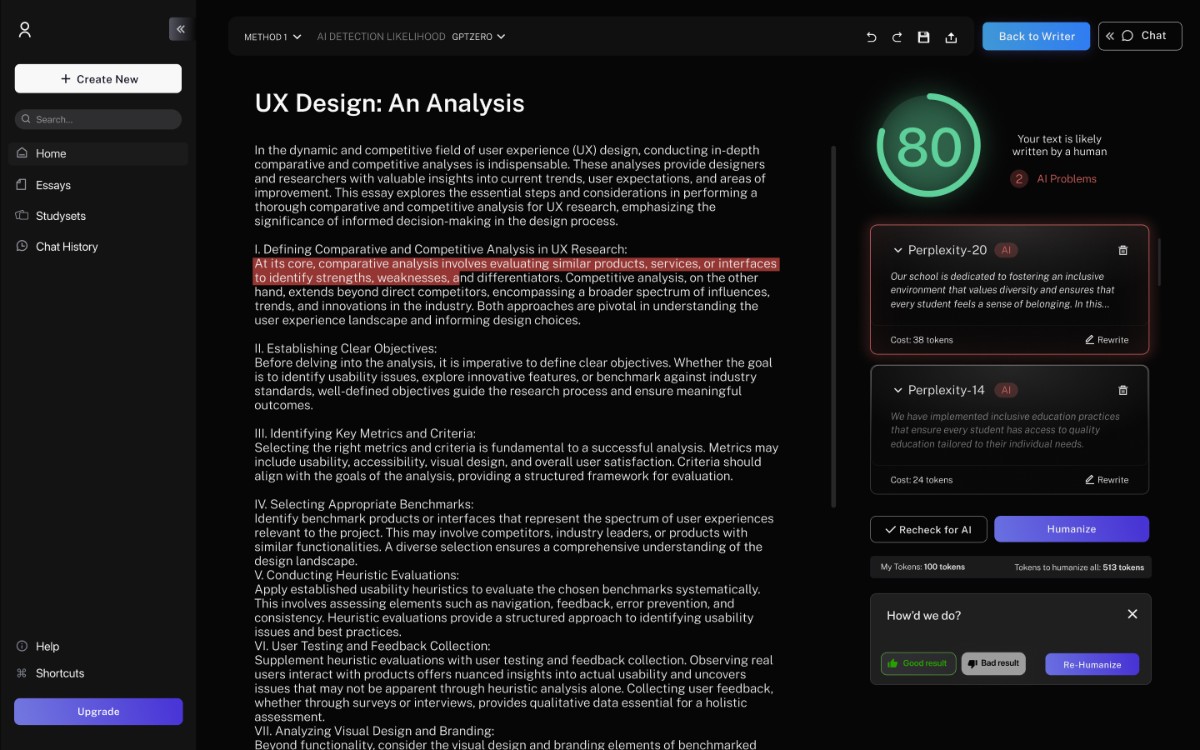Open the user profile icon

pyautogui.click(x=25, y=30)
